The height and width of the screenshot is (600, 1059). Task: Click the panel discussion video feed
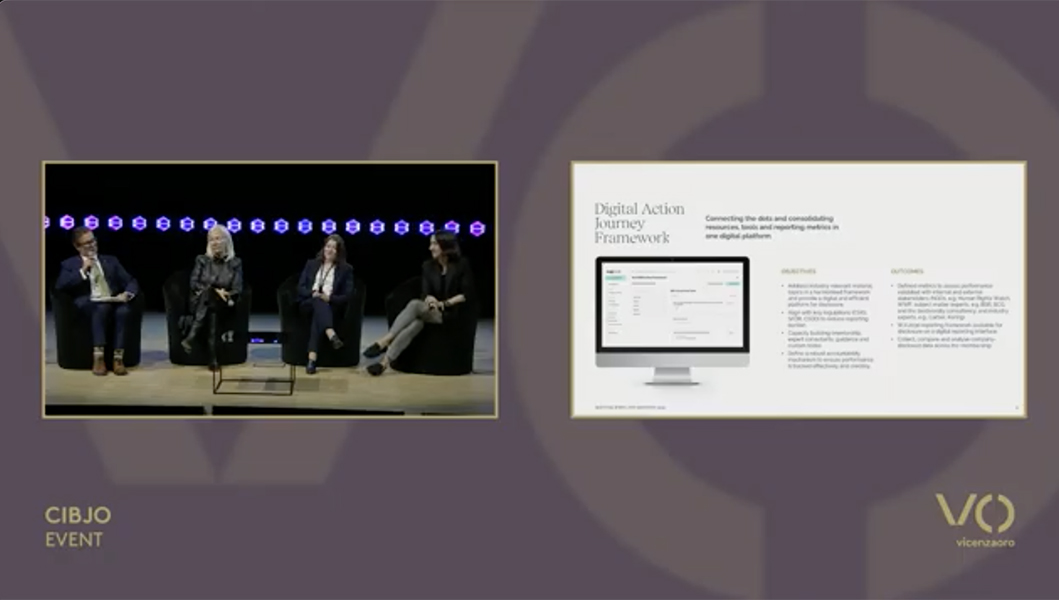pyautogui.click(x=270, y=289)
